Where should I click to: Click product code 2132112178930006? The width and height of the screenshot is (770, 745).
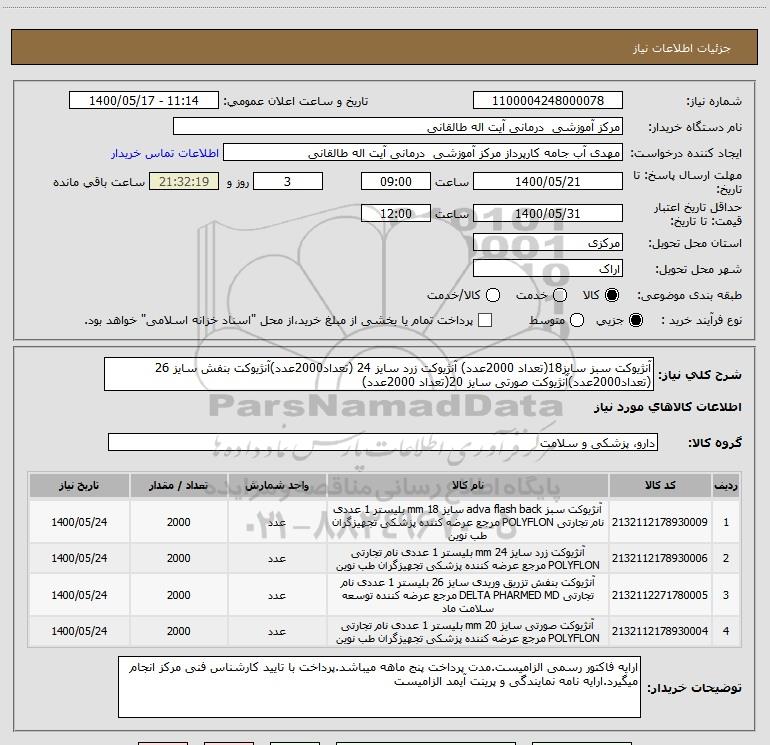point(660,558)
